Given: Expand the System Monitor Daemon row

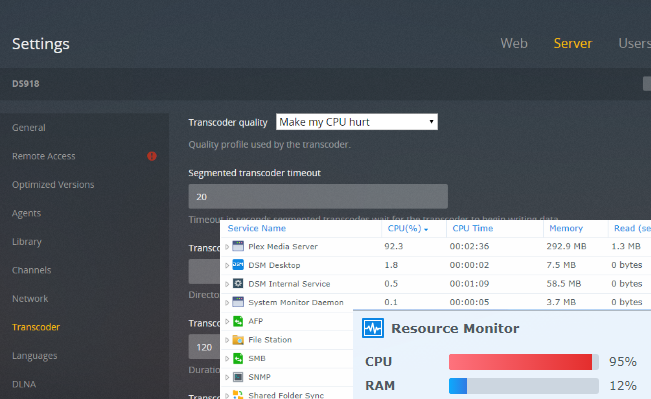Looking at the screenshot, I should (x=227, y=302).
